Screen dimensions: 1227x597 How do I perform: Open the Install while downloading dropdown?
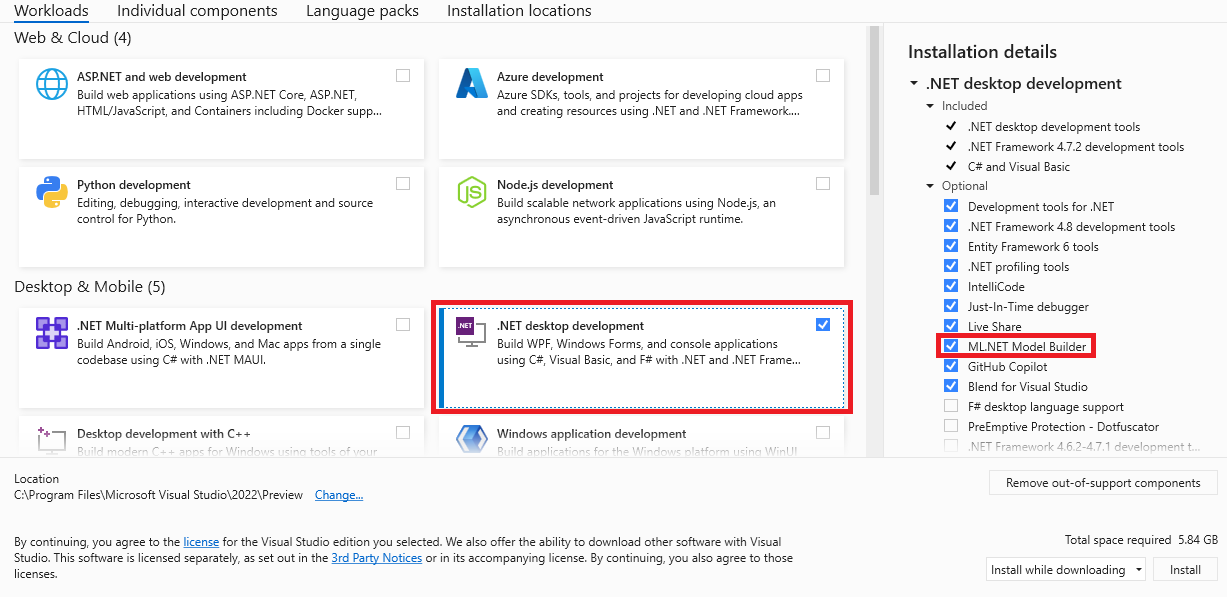point(1065,569)
